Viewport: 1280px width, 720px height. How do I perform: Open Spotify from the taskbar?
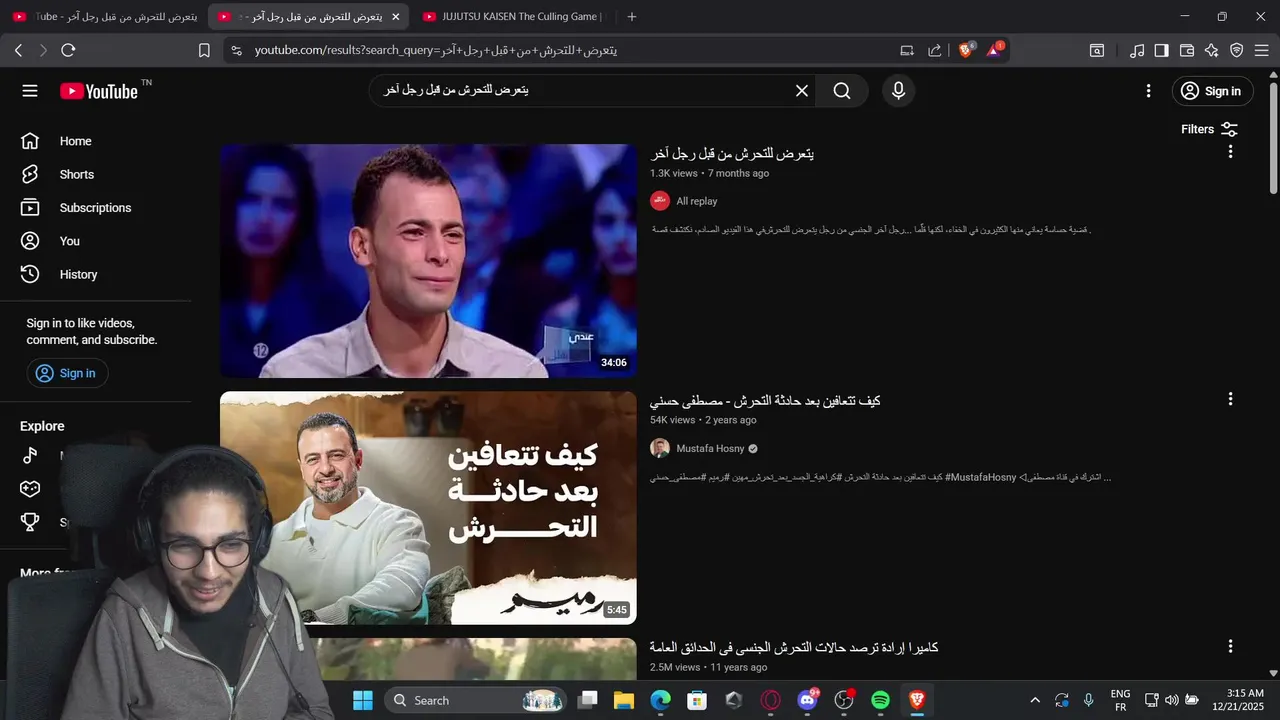click(x=880, y=700)
